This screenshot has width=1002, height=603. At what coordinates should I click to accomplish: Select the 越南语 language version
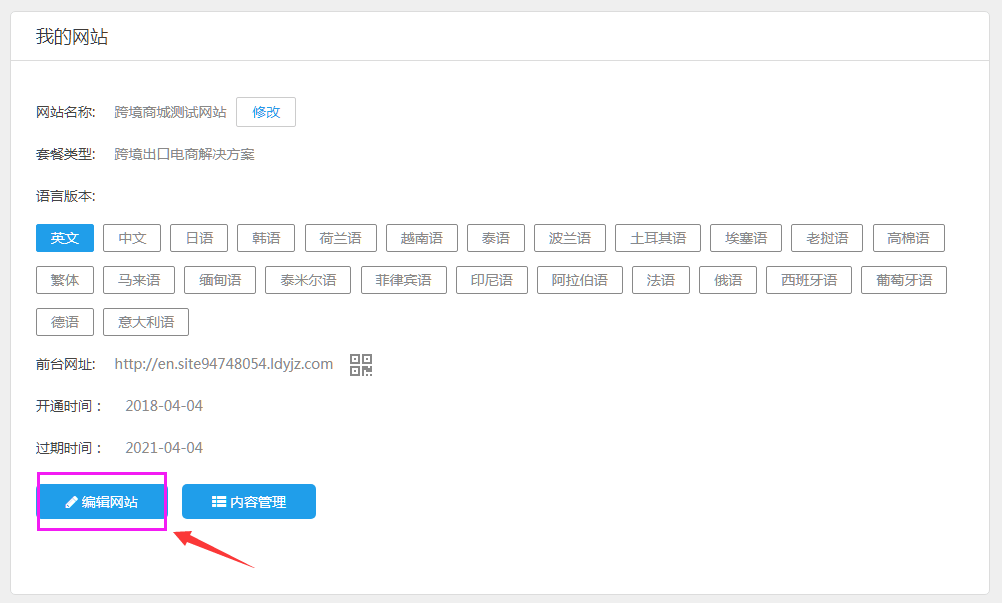coord(421,238)
